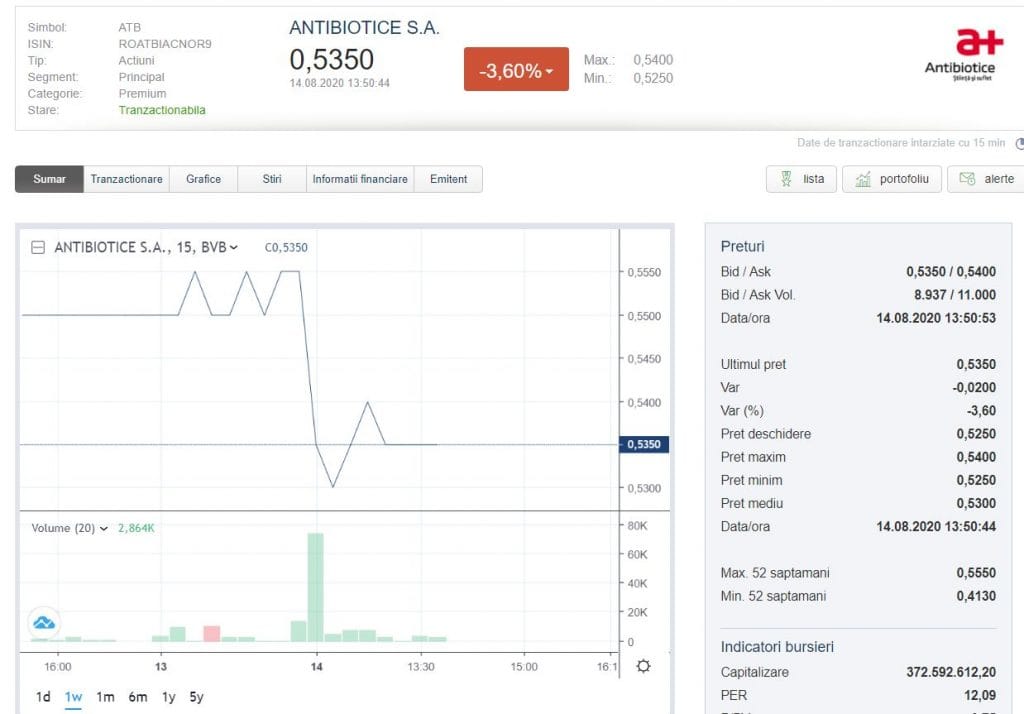Click the red volume bar
The image size is (1024, 714).
point(212,634)
